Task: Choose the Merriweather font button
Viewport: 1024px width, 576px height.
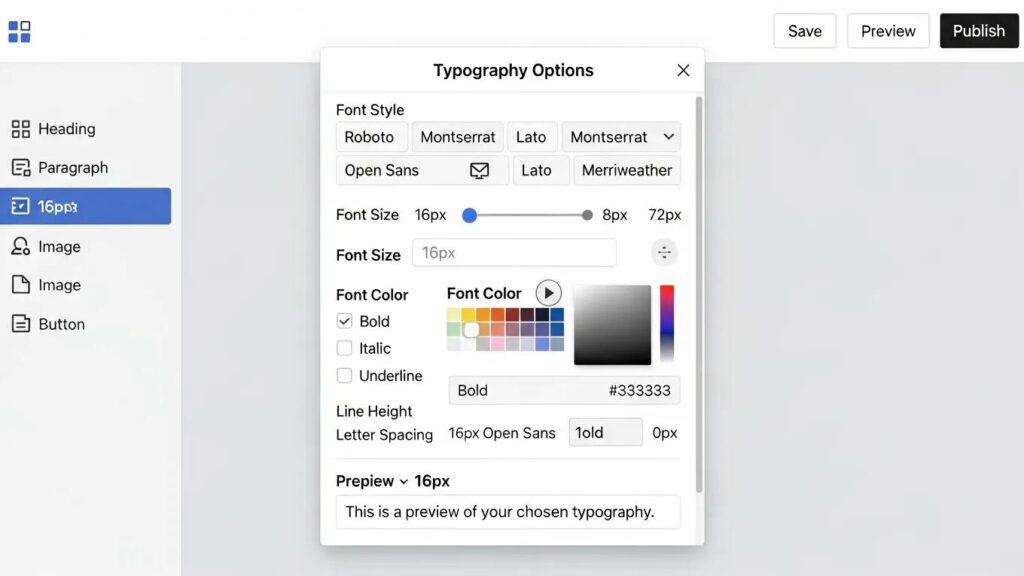Action: pos(627,170)
